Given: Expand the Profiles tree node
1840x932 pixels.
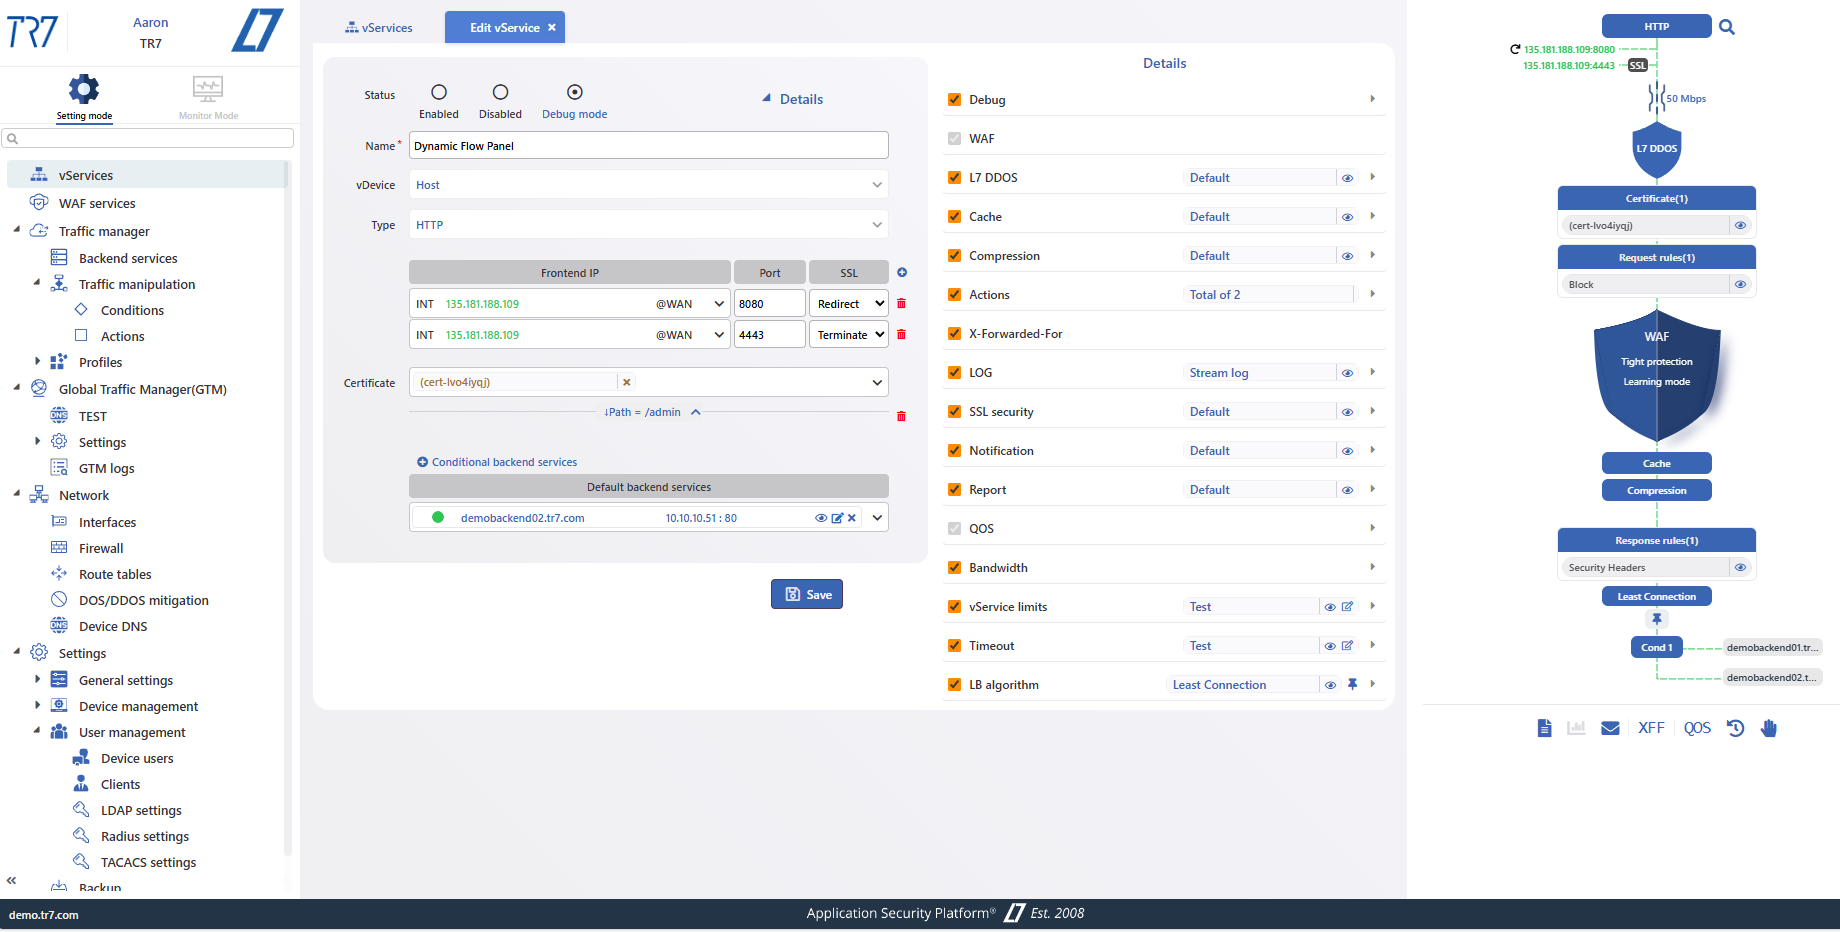Looking at the screenshot, I should click(x=38, y=362).
